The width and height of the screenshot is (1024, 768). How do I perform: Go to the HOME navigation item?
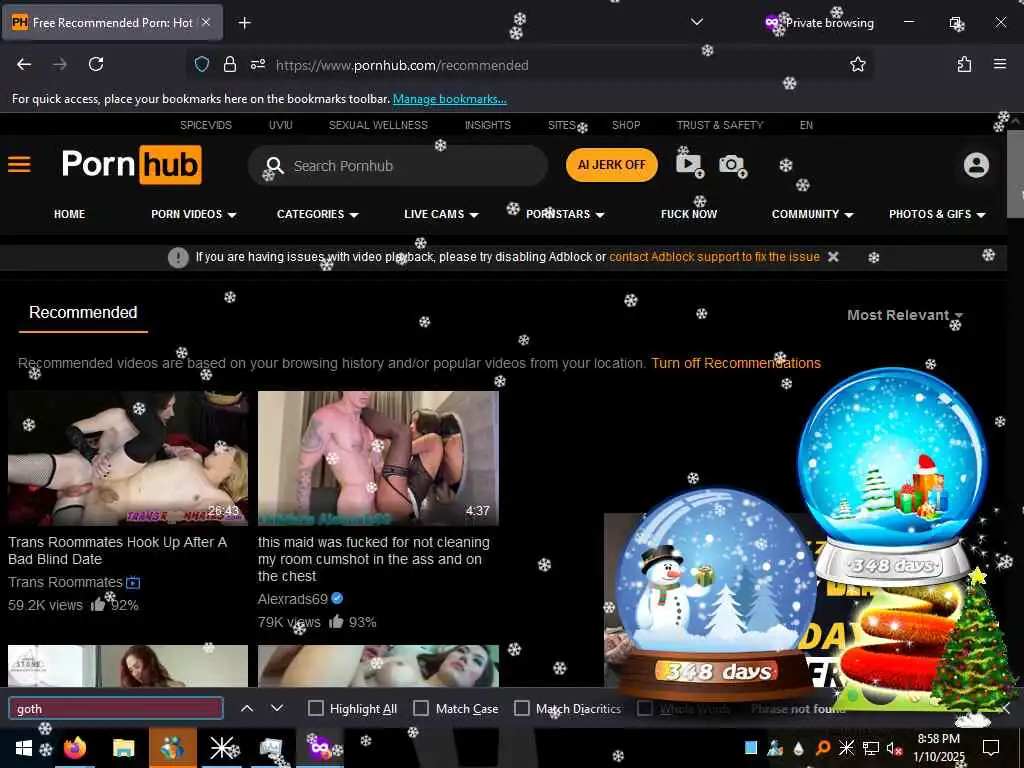[x=69, y=214]
